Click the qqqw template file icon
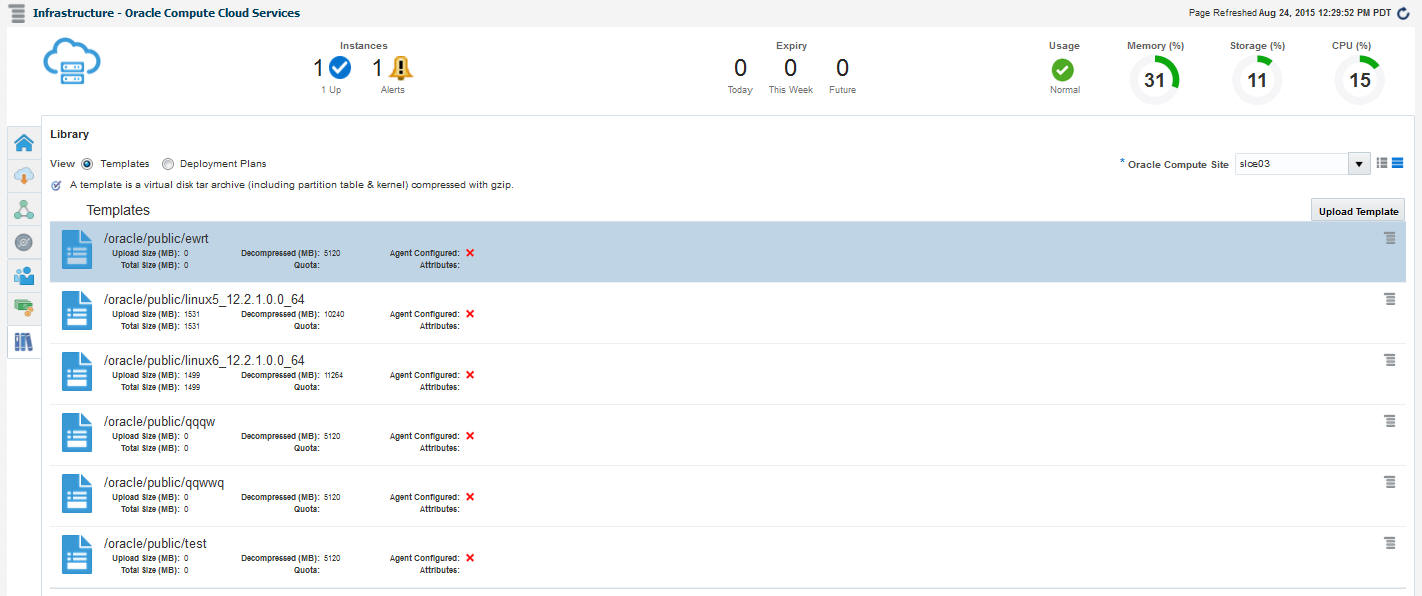The height and width of the screenshot is (596, 1422). (x=77, y=432)
